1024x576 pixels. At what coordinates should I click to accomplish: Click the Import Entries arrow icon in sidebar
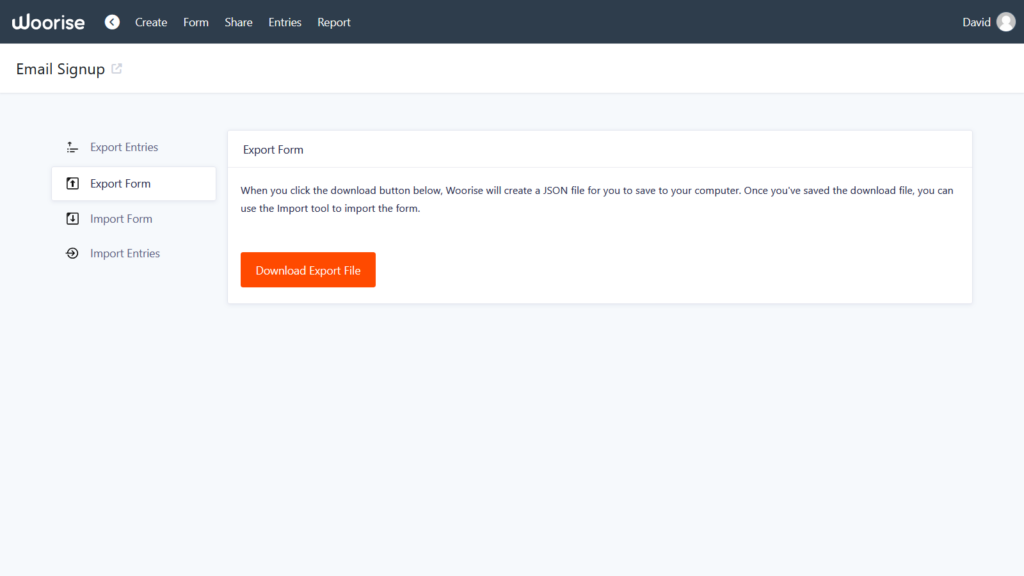tap(71, 253)
